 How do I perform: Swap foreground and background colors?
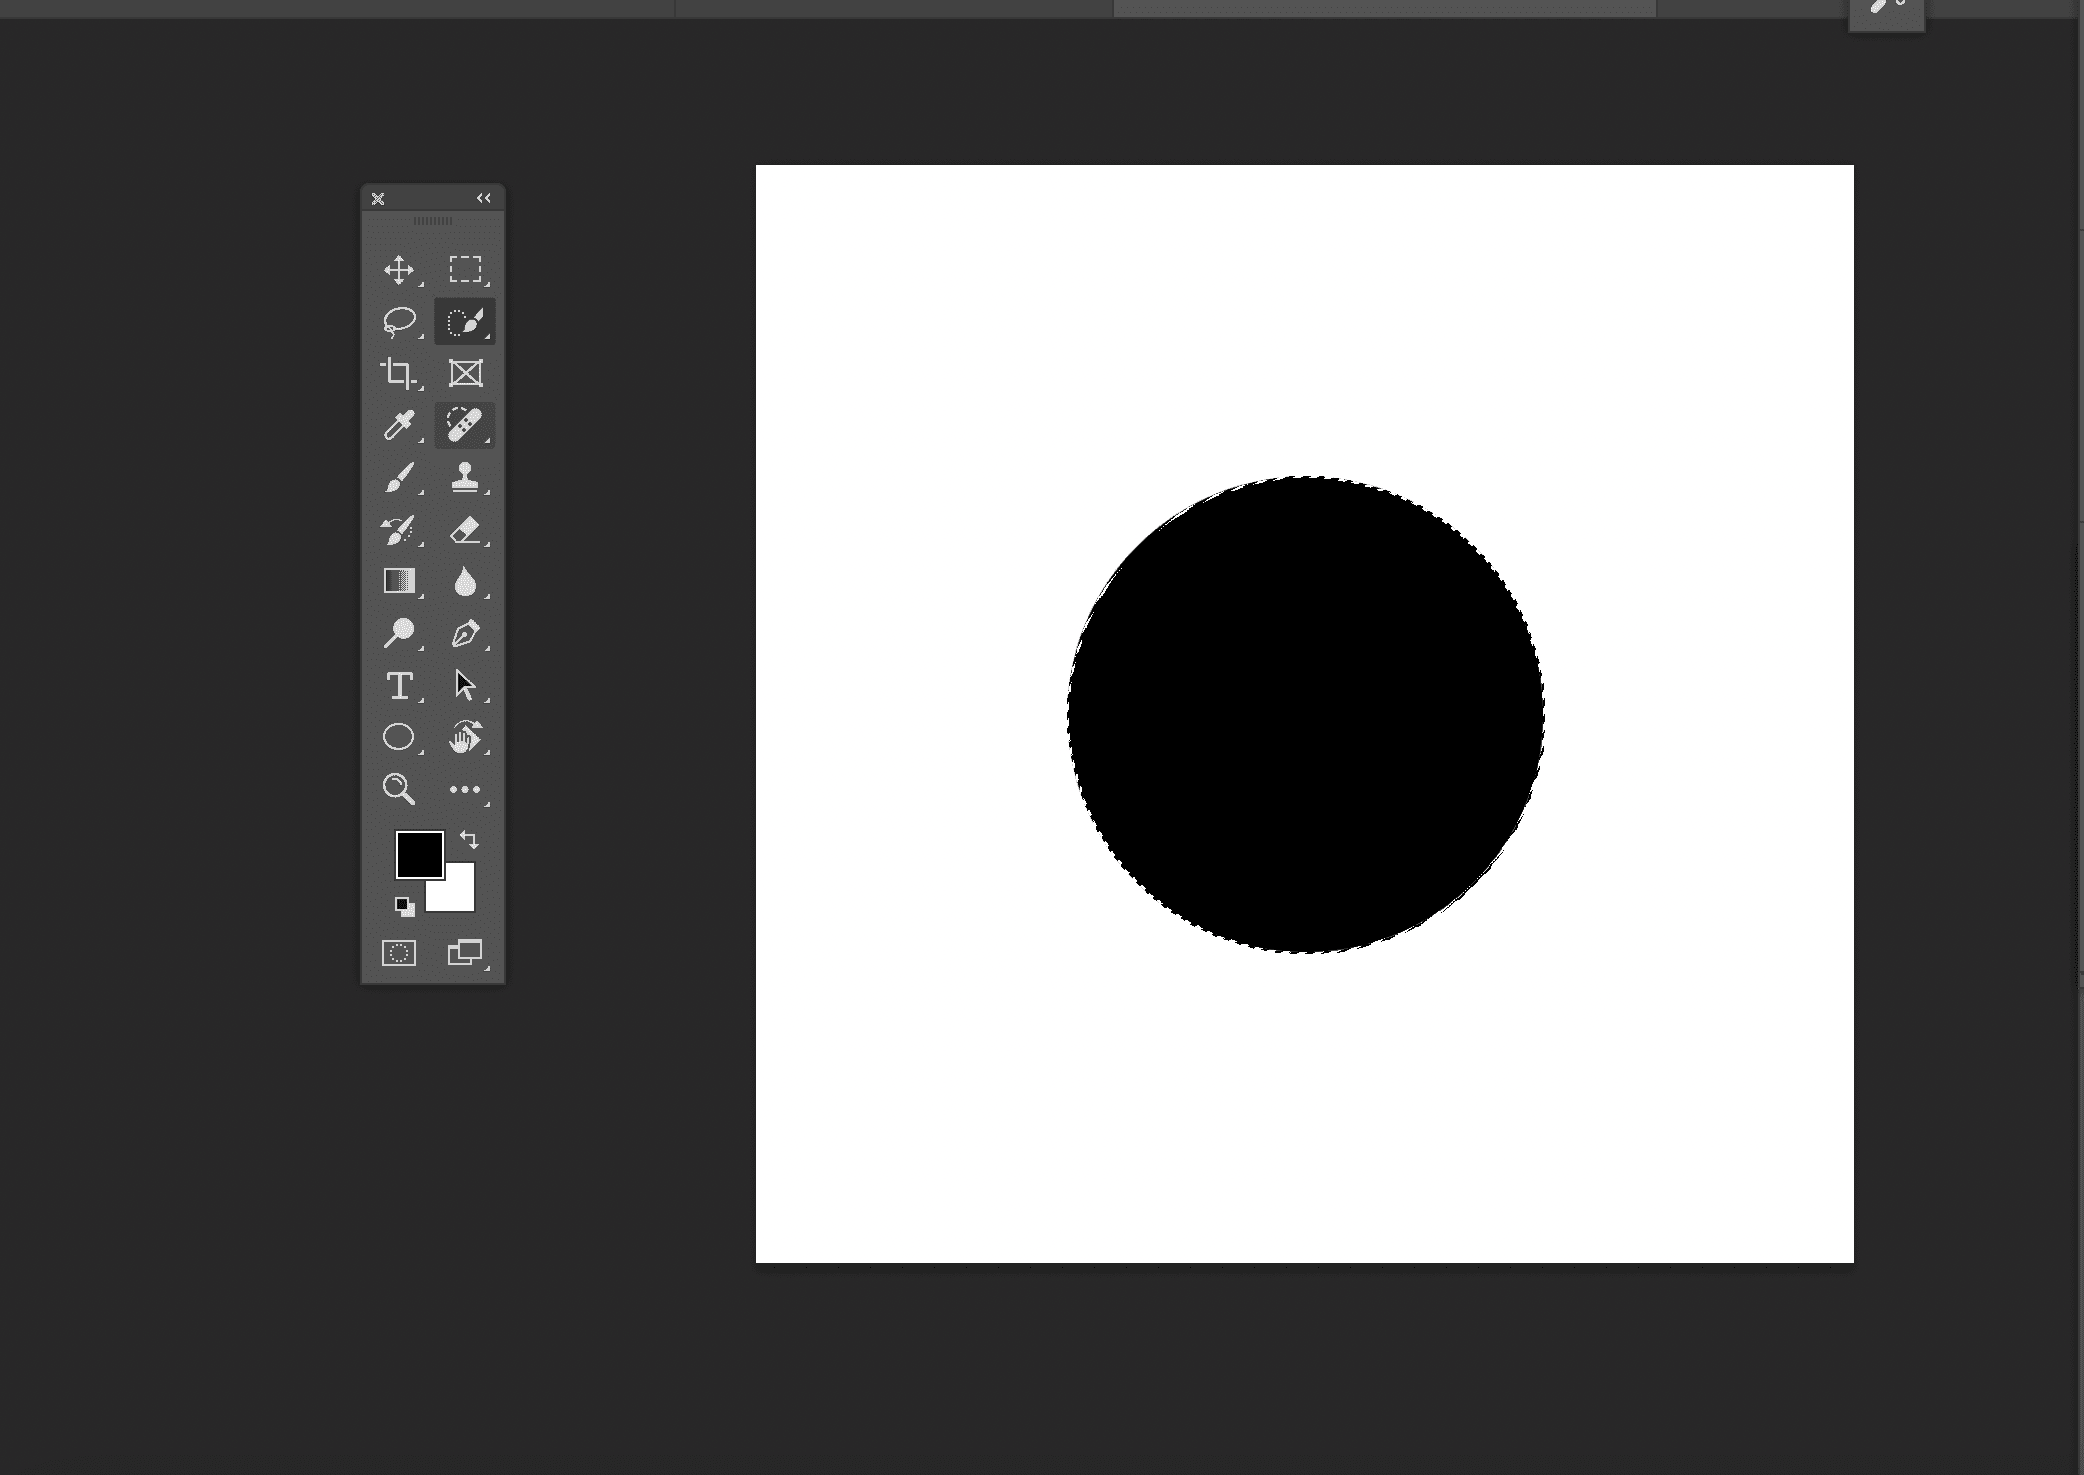tap(469, 839)
